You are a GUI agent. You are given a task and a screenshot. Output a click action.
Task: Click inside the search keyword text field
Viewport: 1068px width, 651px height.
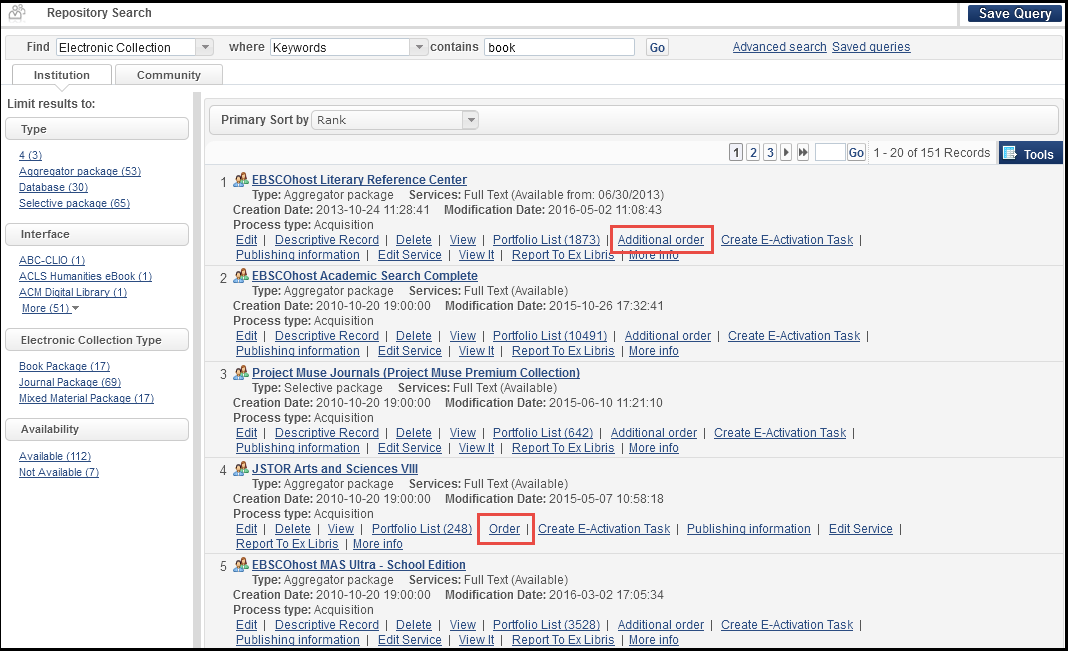point(559,47)
